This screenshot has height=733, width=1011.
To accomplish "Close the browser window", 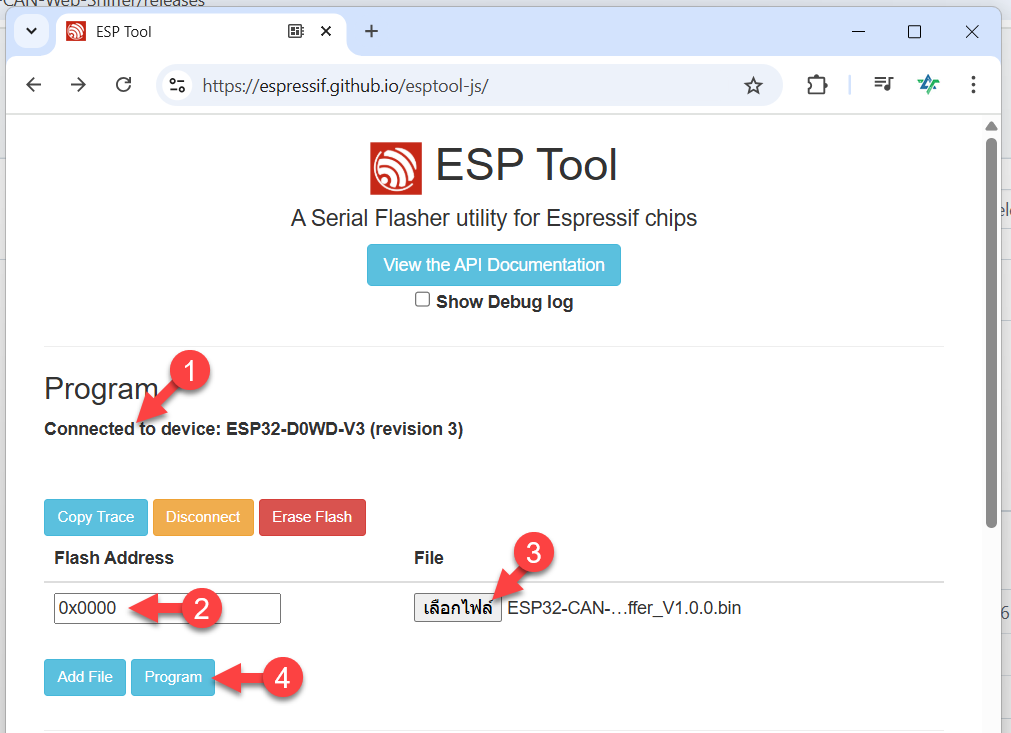I will pyautogui.click(x=972, y=32).
